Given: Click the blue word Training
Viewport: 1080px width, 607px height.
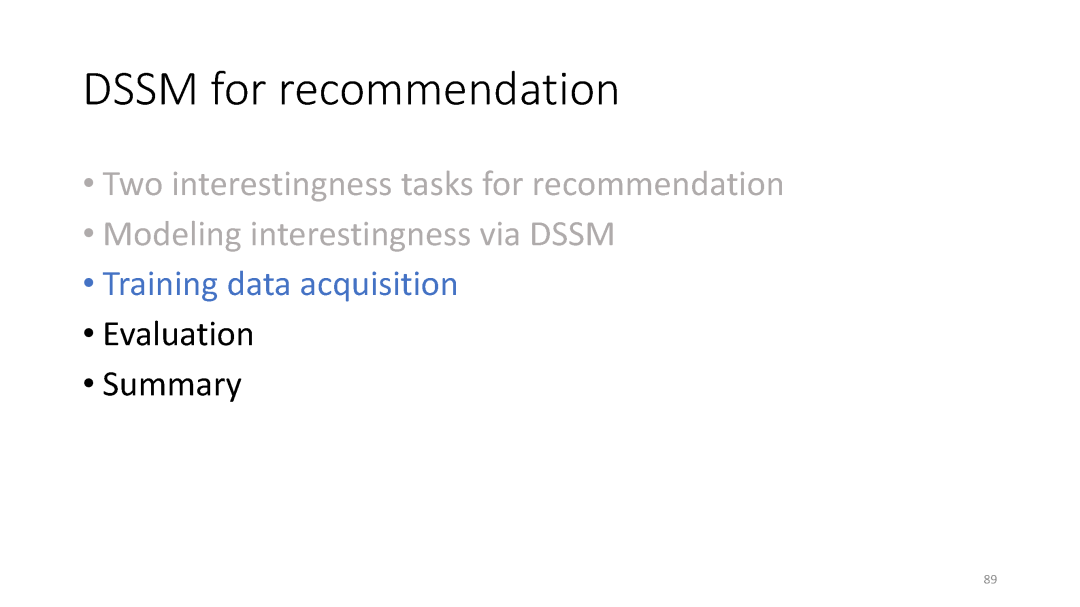Looking at the screenshot, I should [160, 286].
